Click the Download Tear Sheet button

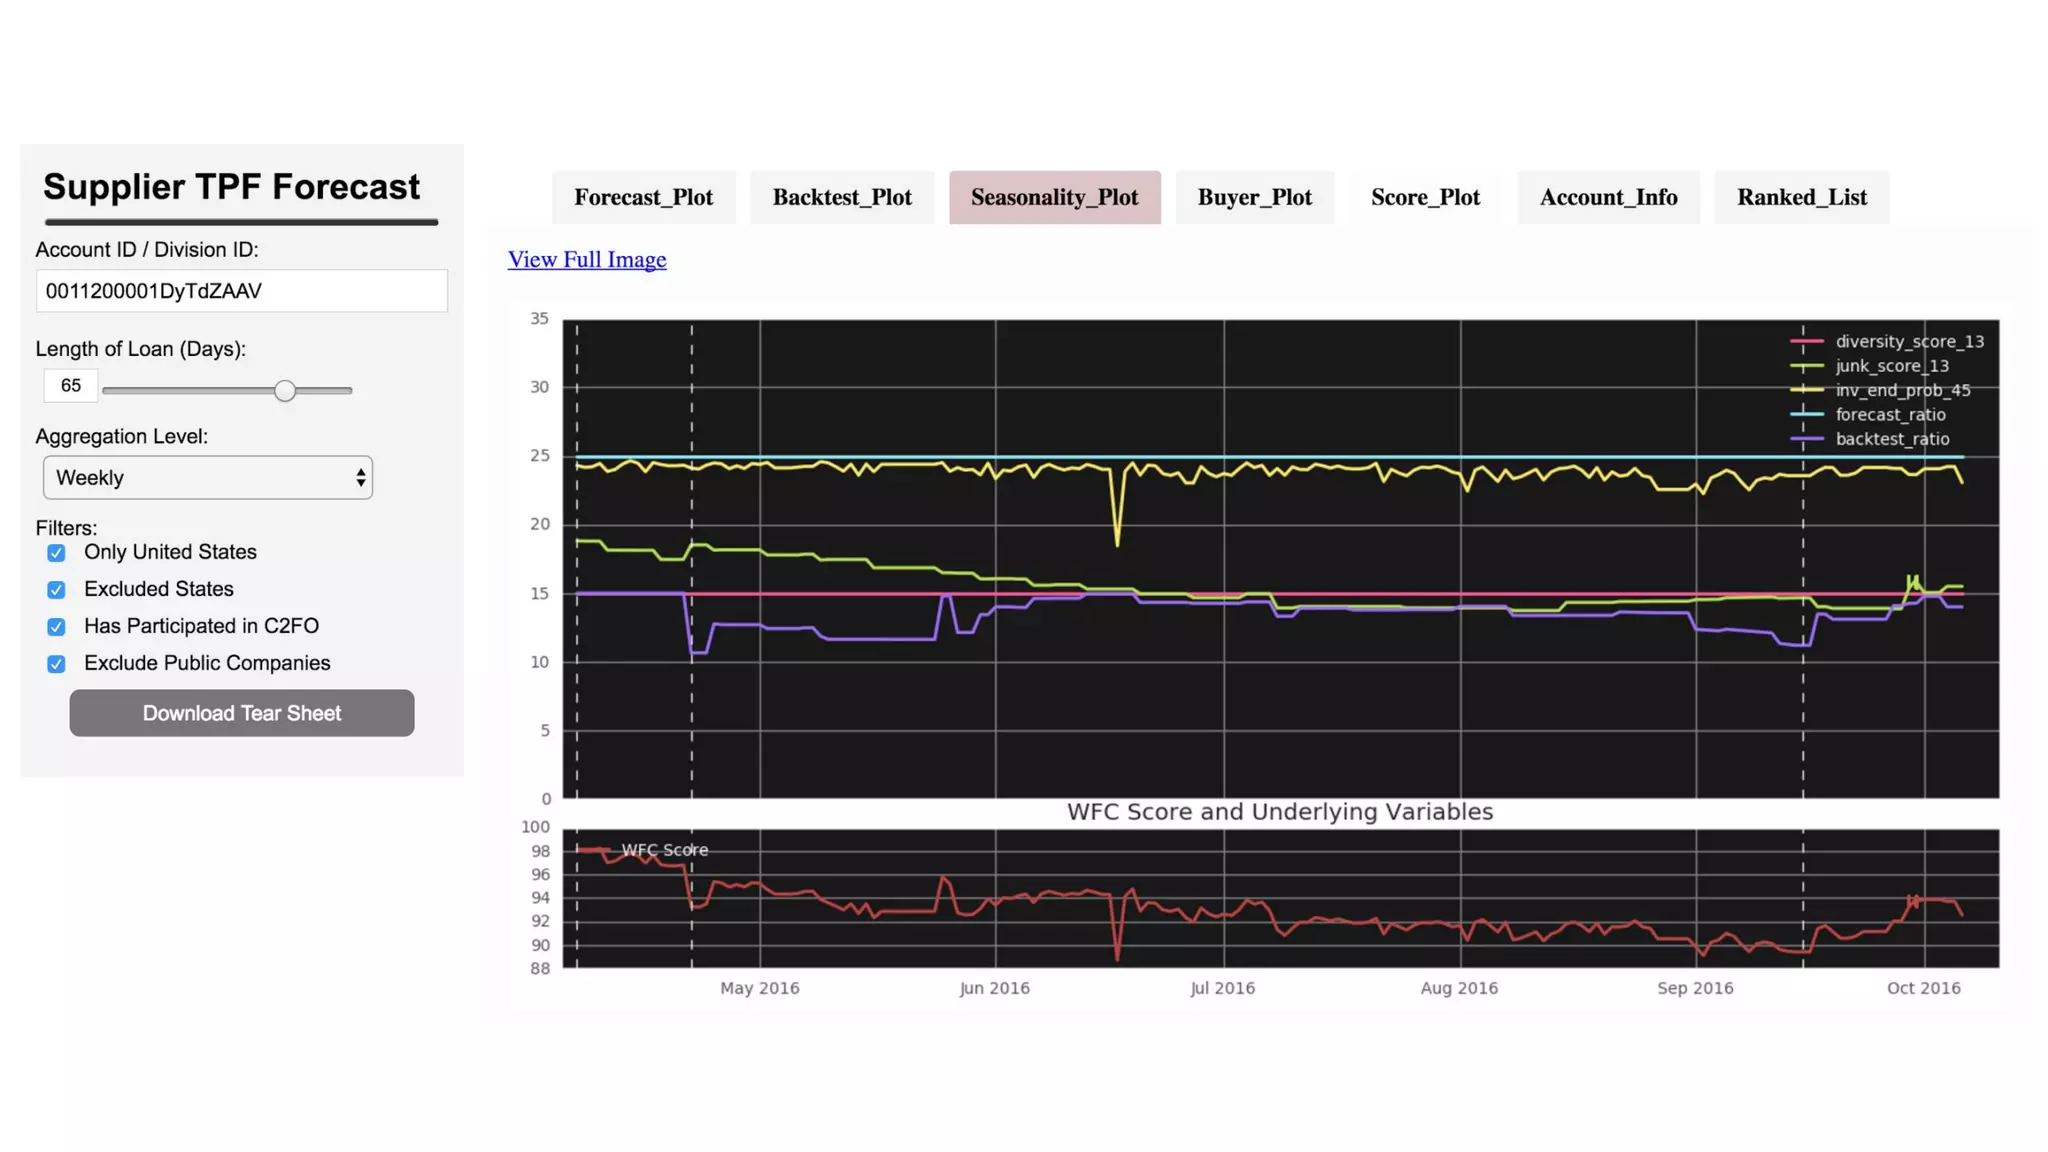242,713
